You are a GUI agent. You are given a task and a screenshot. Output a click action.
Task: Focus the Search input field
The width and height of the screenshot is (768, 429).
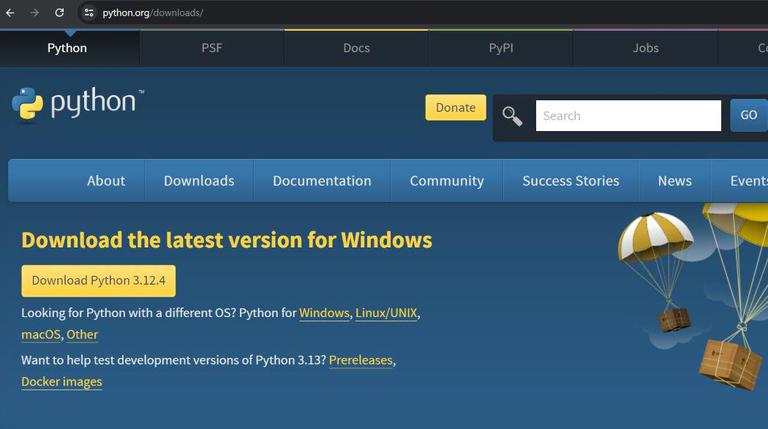[x=628, y=116]
